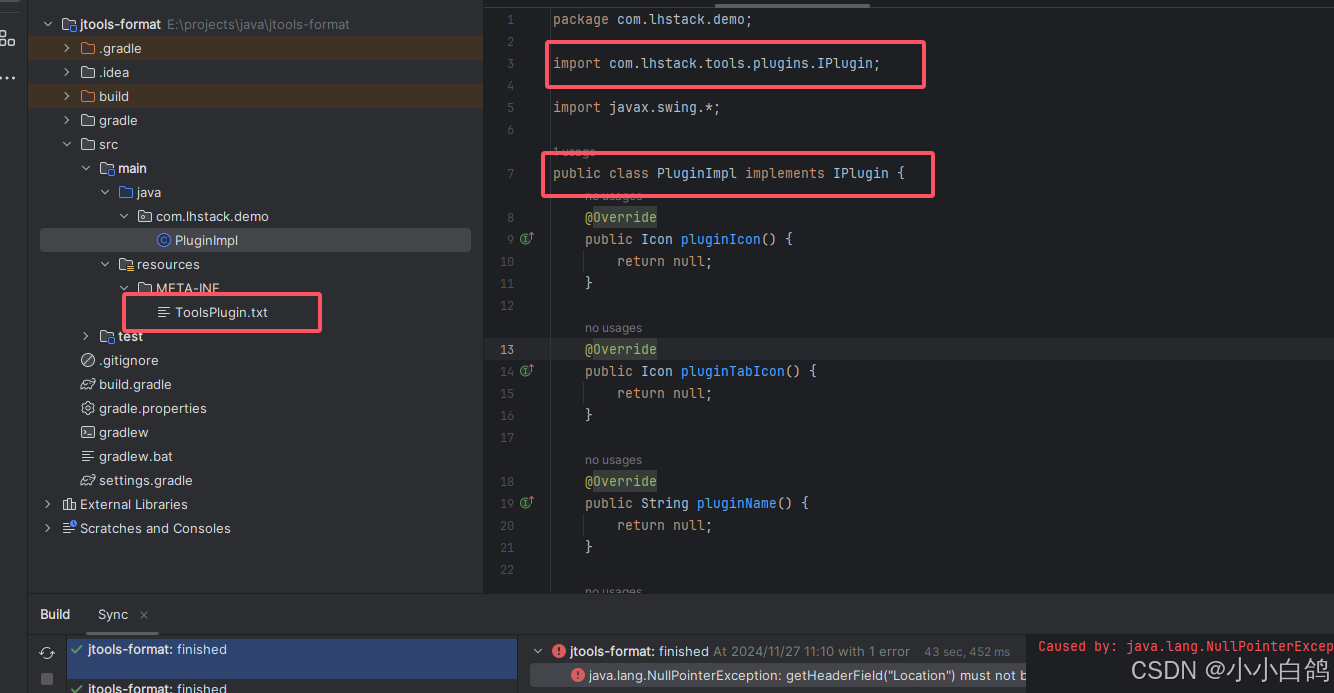Click the jtools-format project module icon
1334x693 pixels.
pos(69,24)
